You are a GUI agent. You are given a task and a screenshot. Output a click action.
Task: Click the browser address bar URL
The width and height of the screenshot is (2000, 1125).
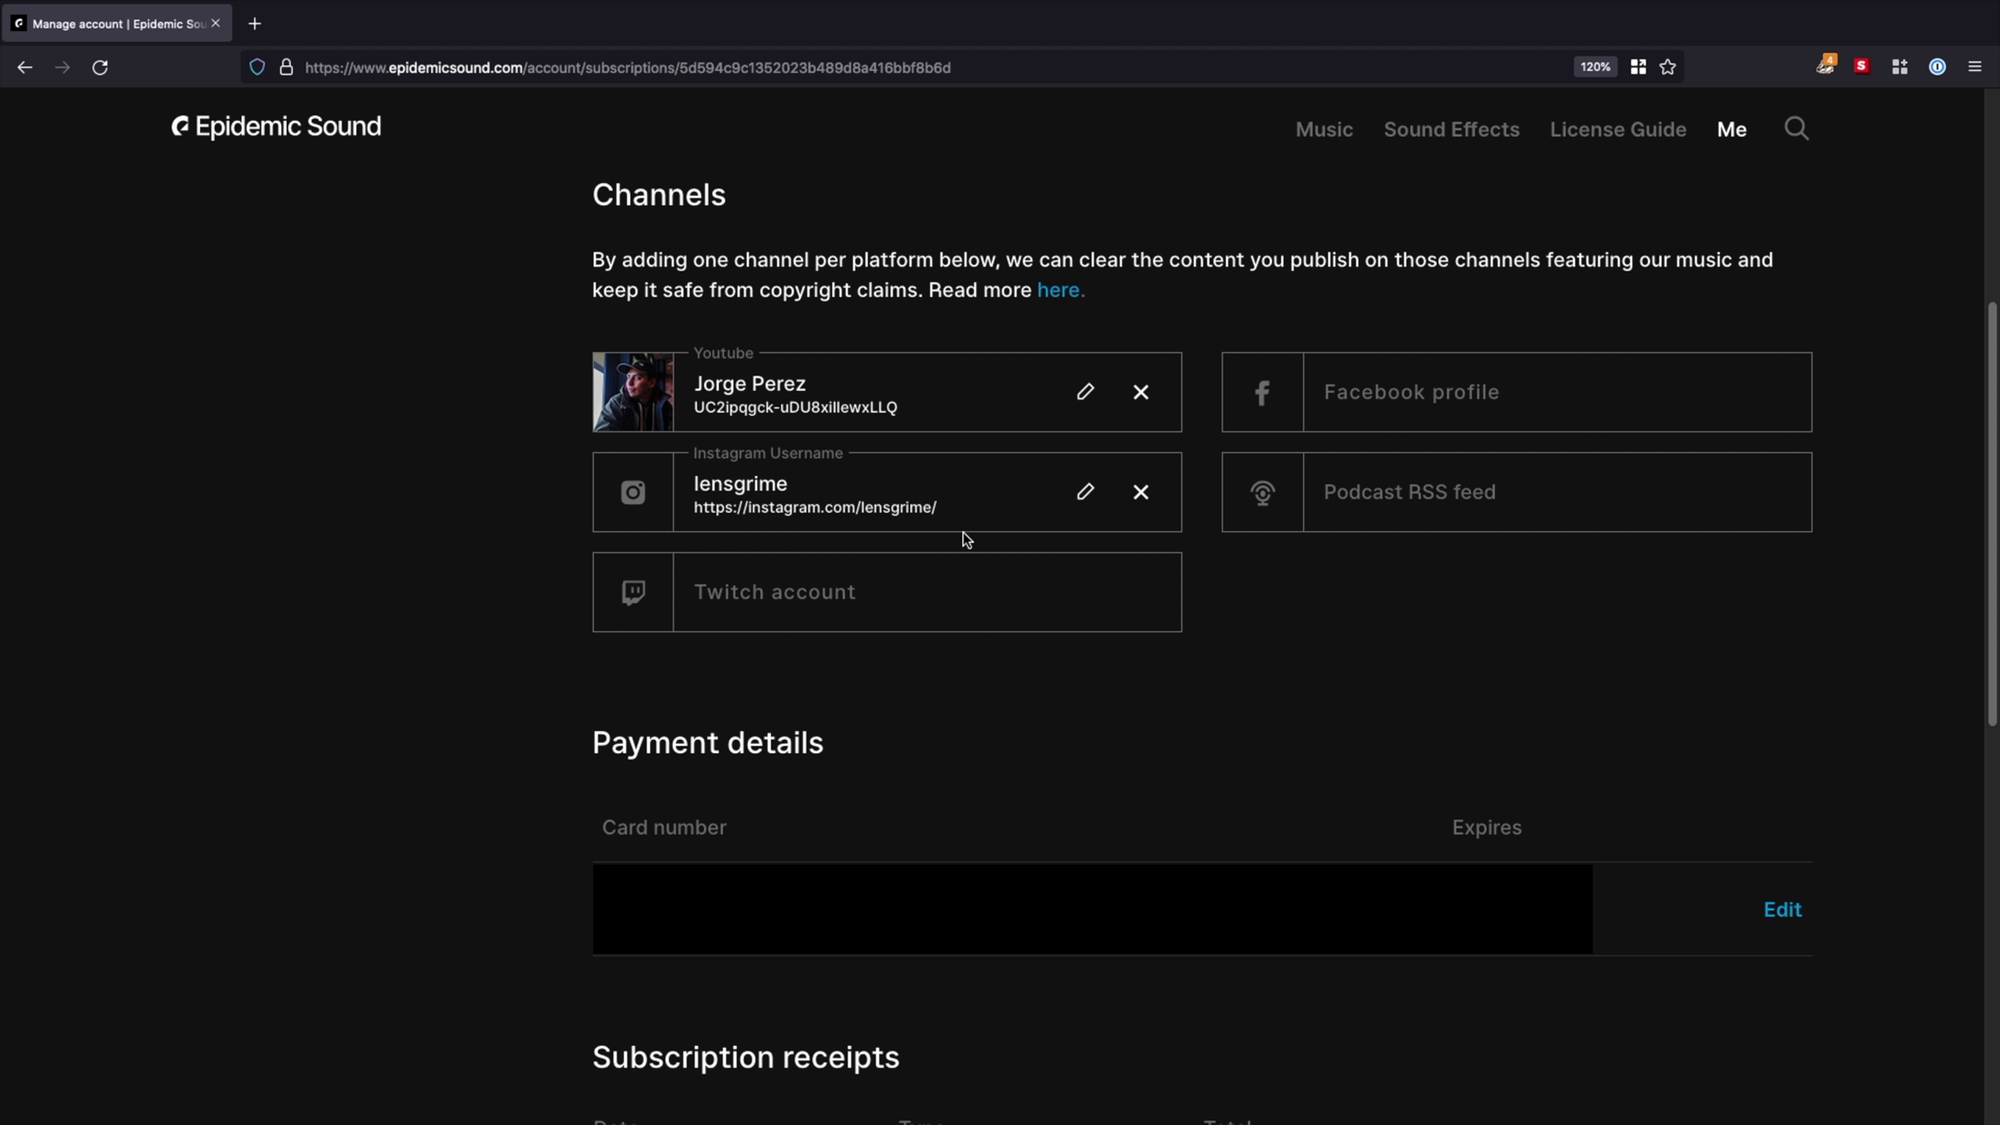[x=628, y=67]
